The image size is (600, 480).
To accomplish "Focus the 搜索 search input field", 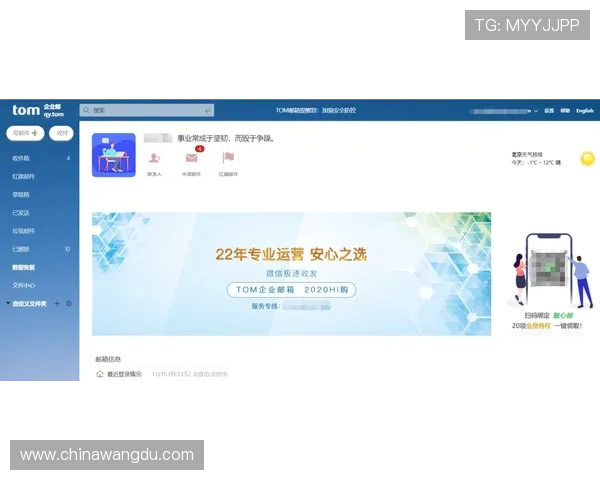I will pyautogui.click(x=147, y=110).
